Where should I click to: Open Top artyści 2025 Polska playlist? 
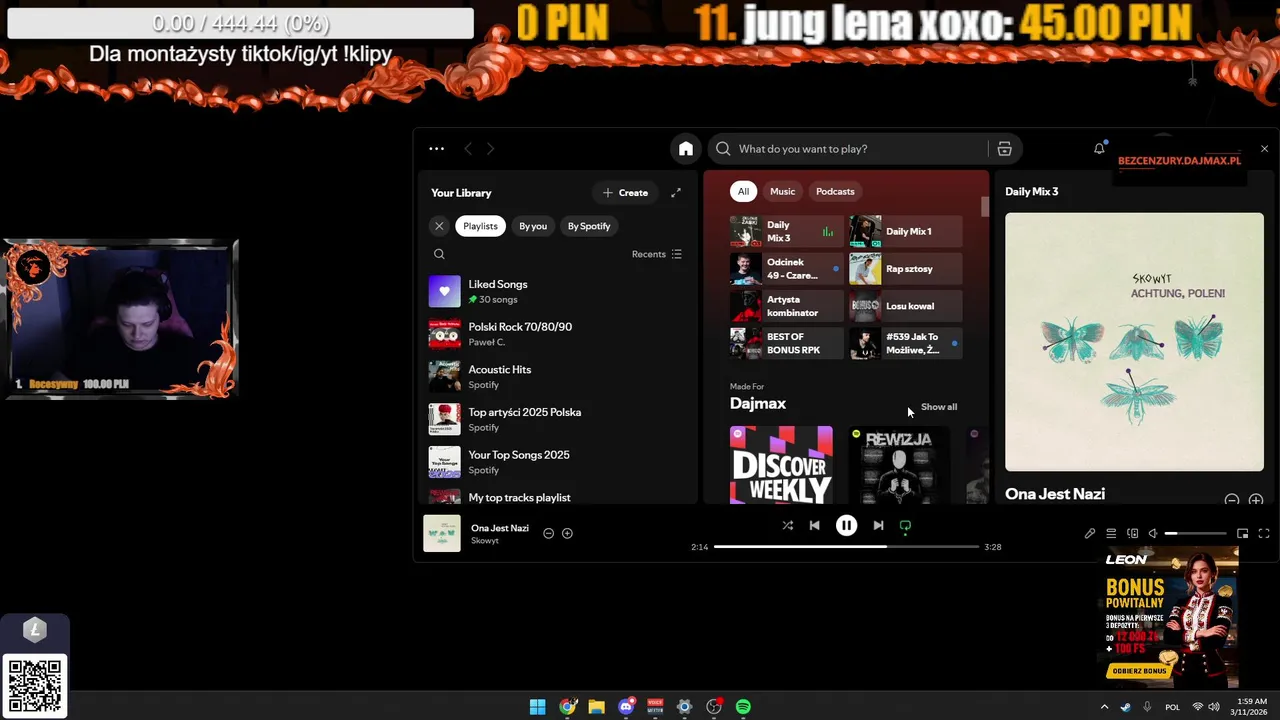(557, 419)
